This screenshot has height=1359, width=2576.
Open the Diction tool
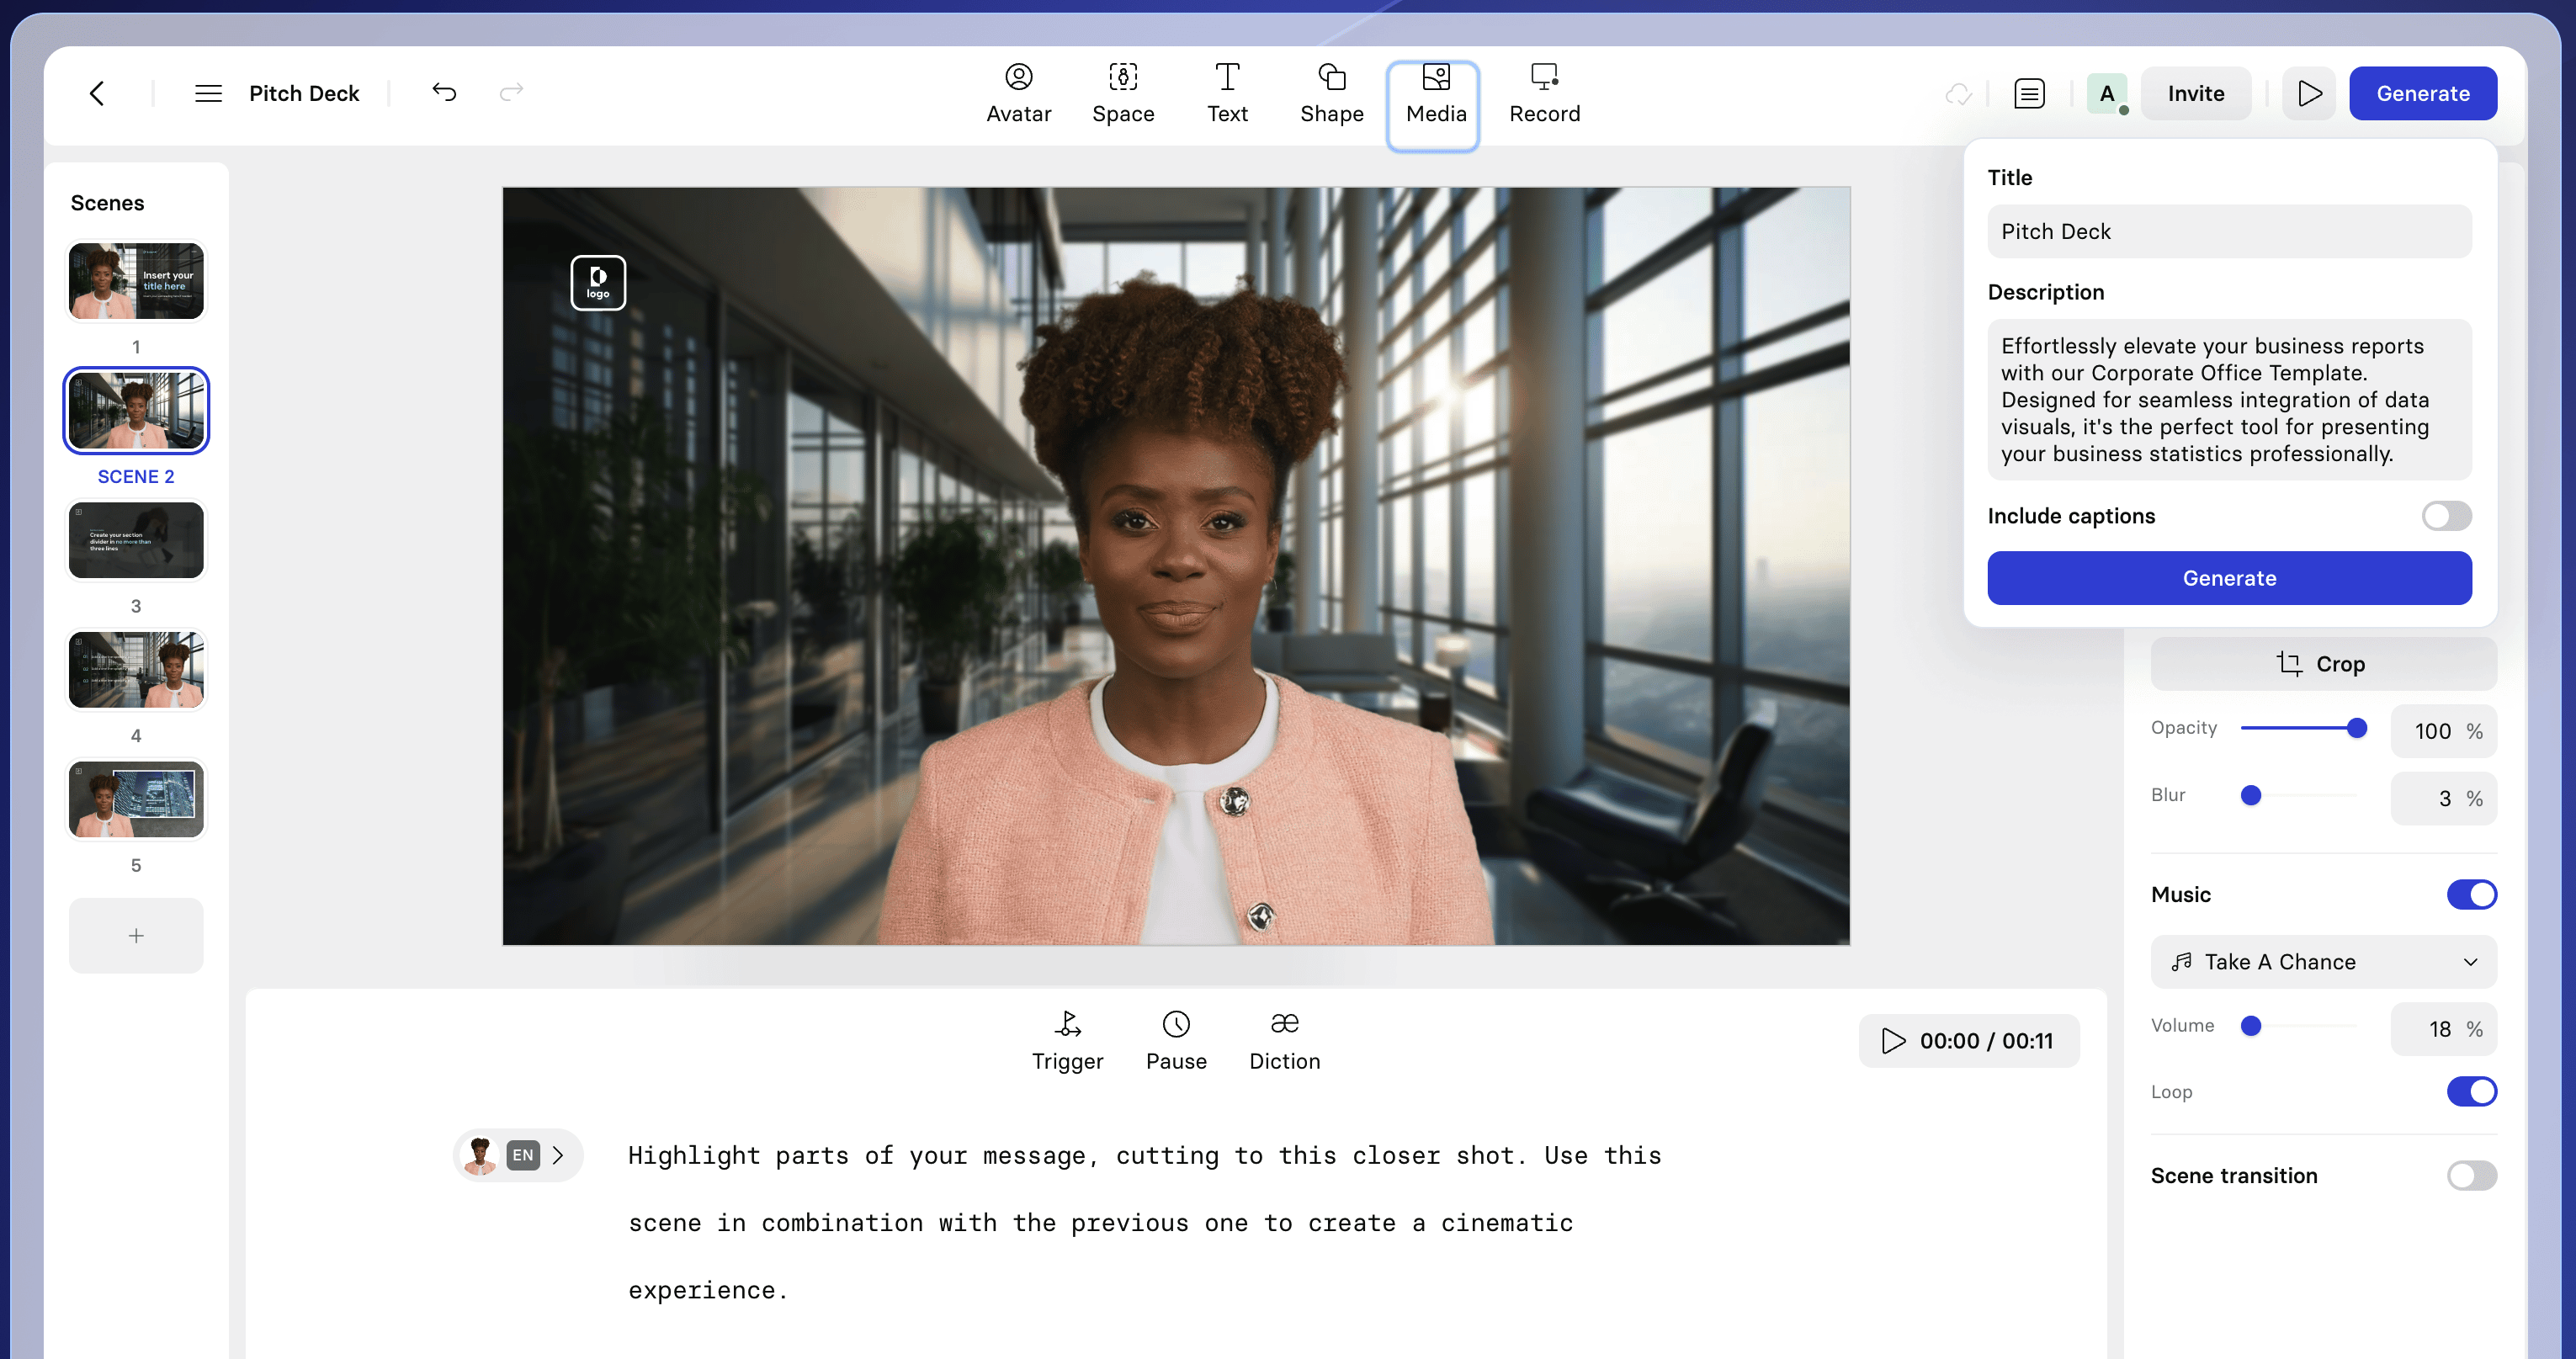point(1284,1040)
